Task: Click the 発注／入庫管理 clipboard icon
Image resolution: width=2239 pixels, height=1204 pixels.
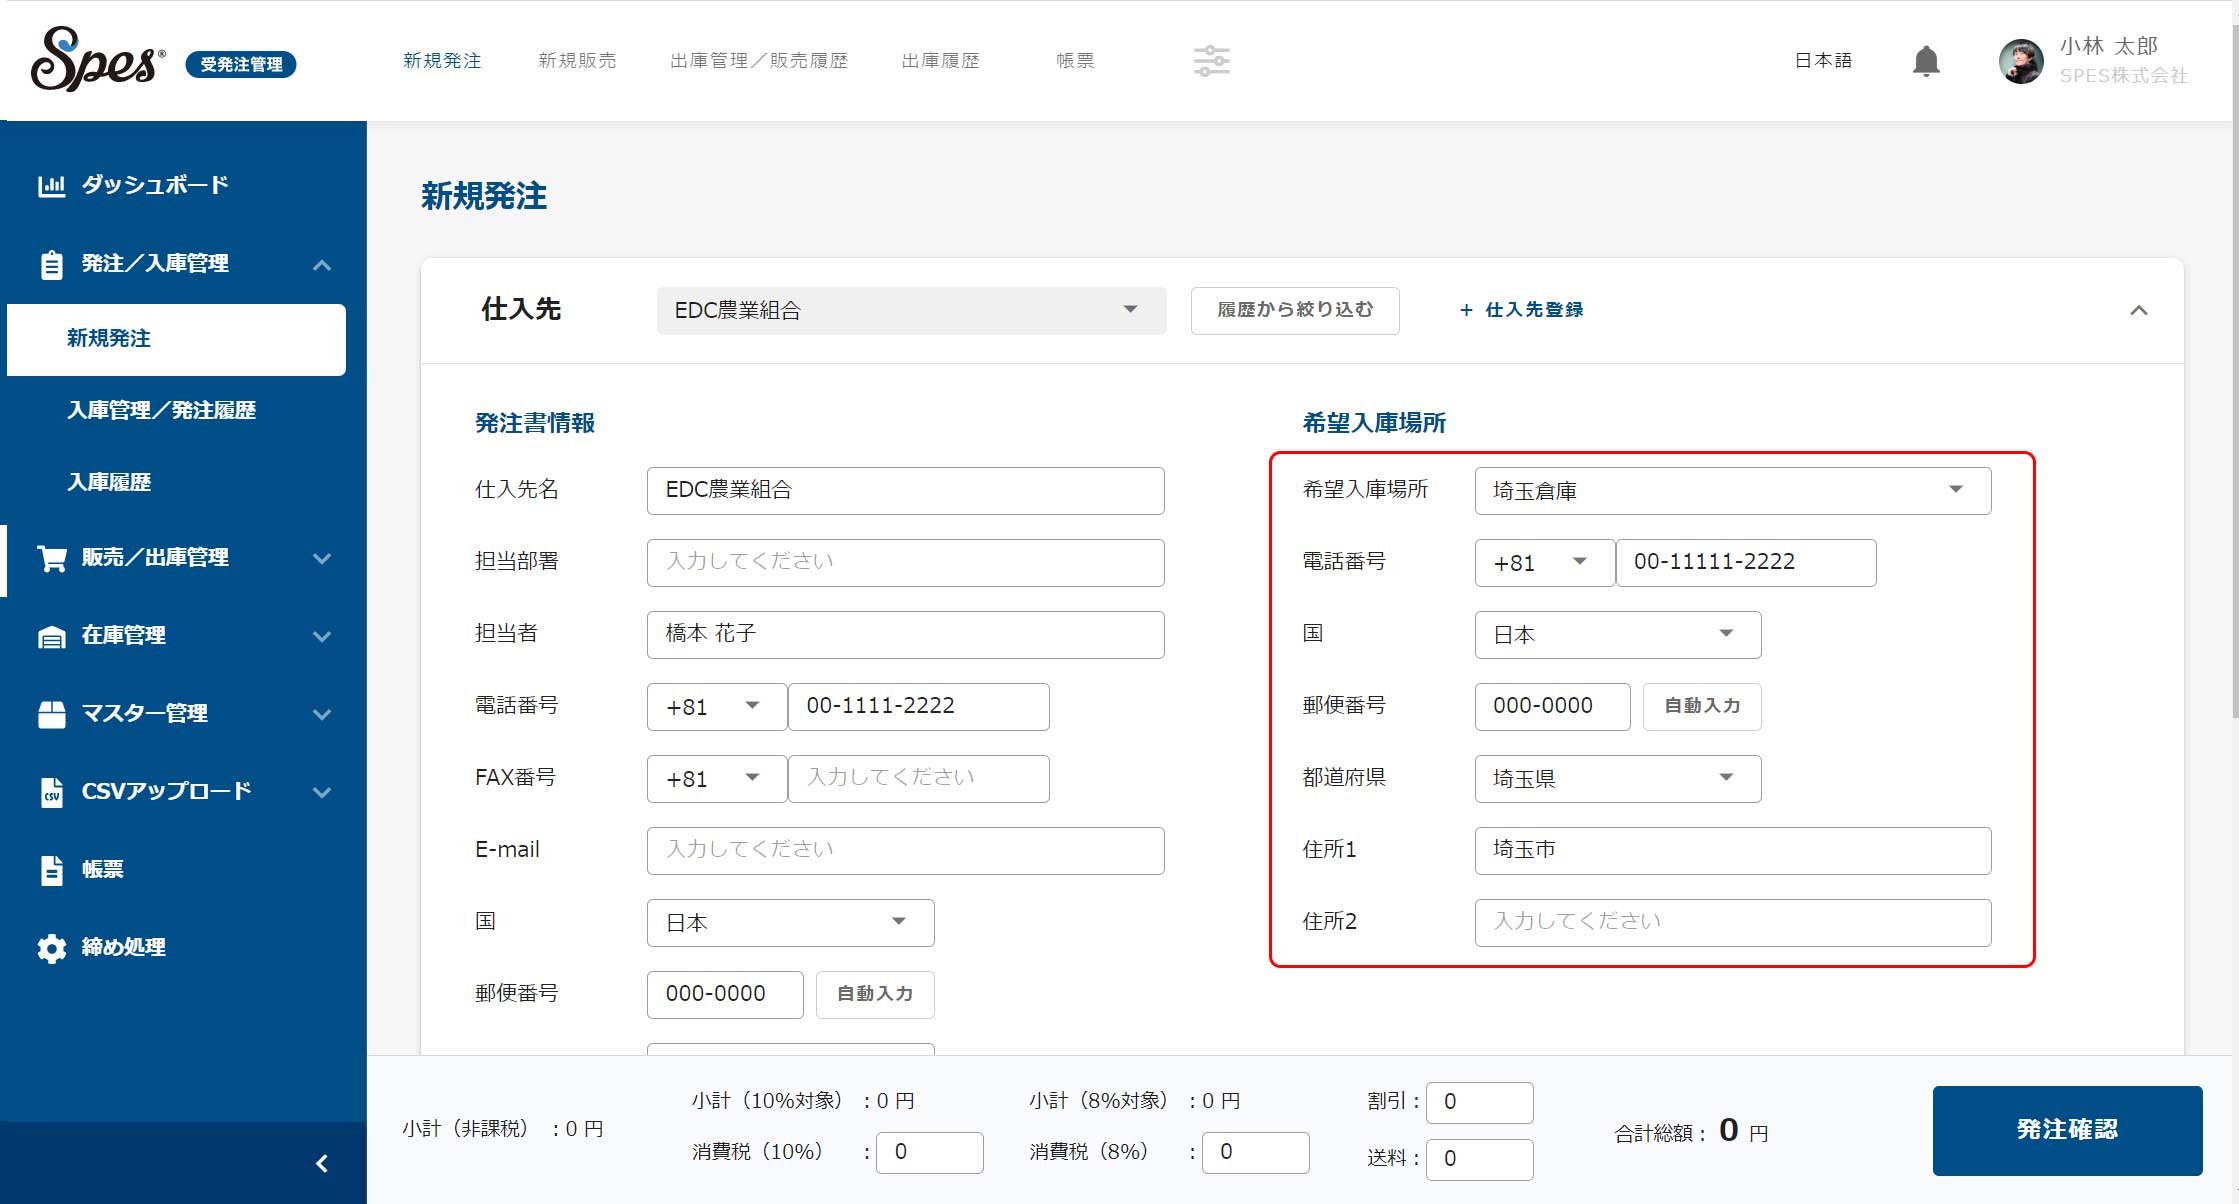Action: (51, 265)
